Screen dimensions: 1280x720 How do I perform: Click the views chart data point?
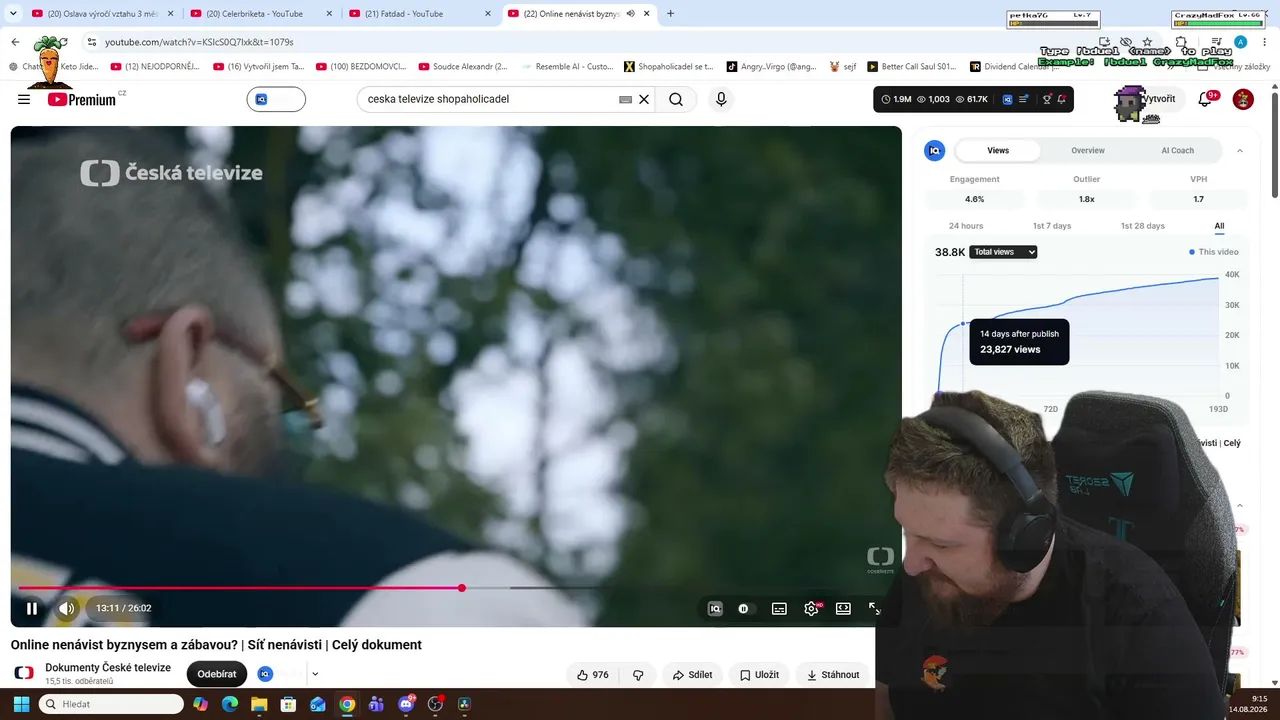[963, 324]
